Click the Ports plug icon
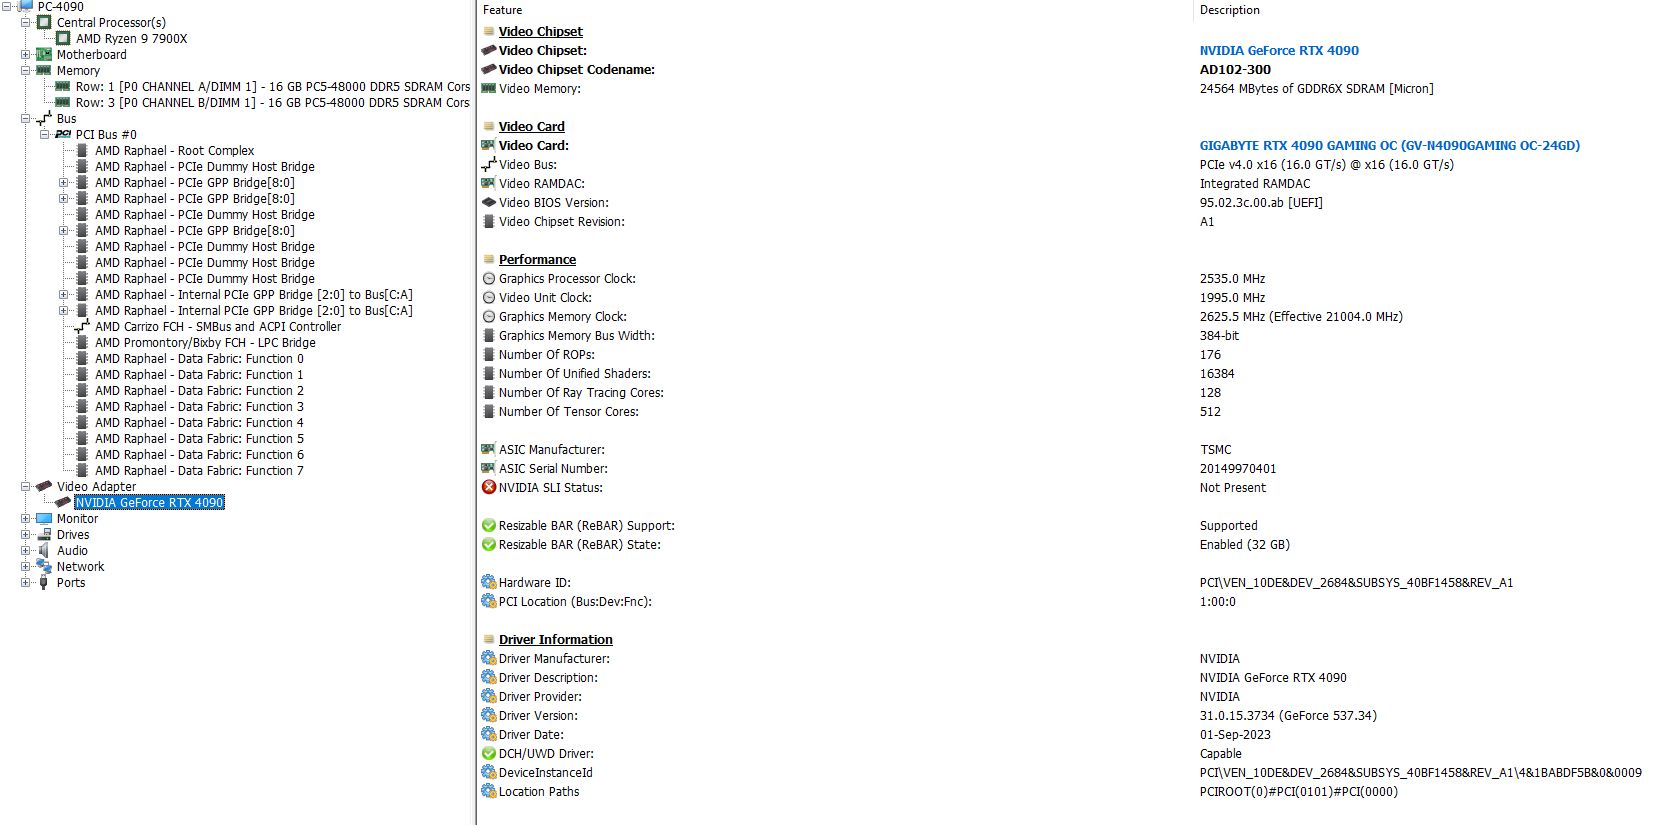Viewport: 1663px width, 825px height. coord(44,582)
